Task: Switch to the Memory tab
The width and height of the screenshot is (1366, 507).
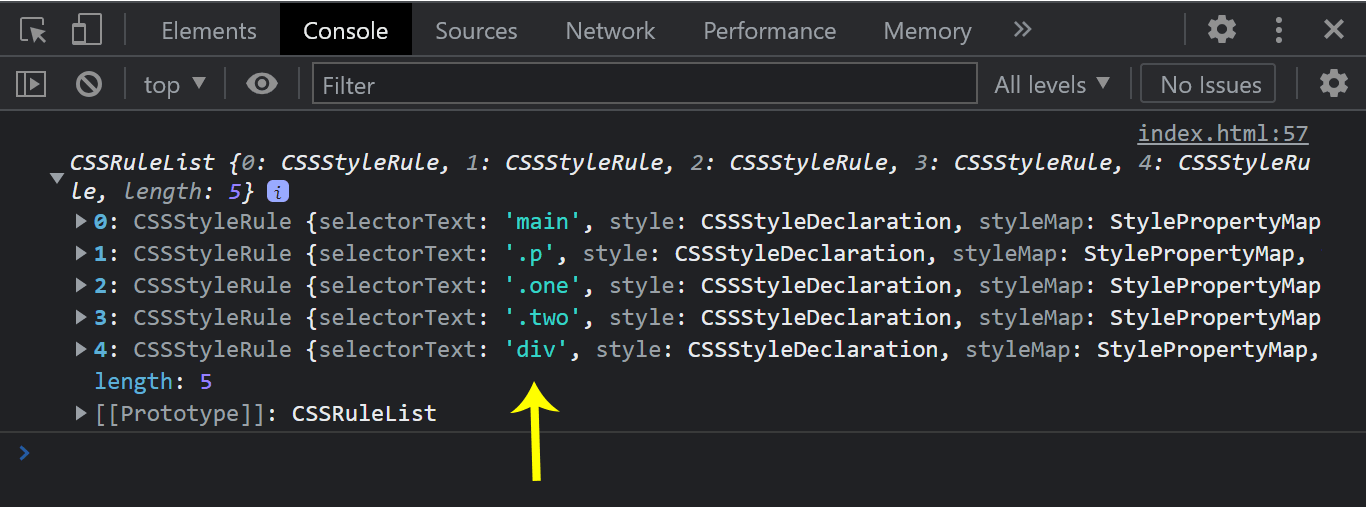Action: (927, 31)
